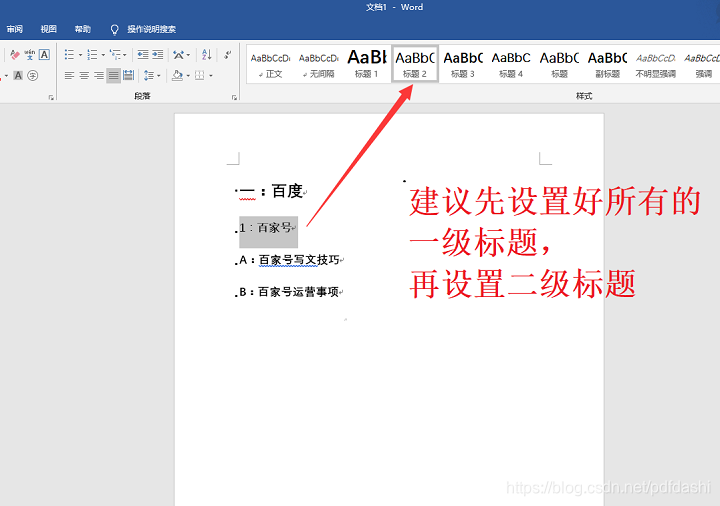Apply distributed alignment
Image resolution: width=720 pixels, height=506 pixels.
click(128, 75)
